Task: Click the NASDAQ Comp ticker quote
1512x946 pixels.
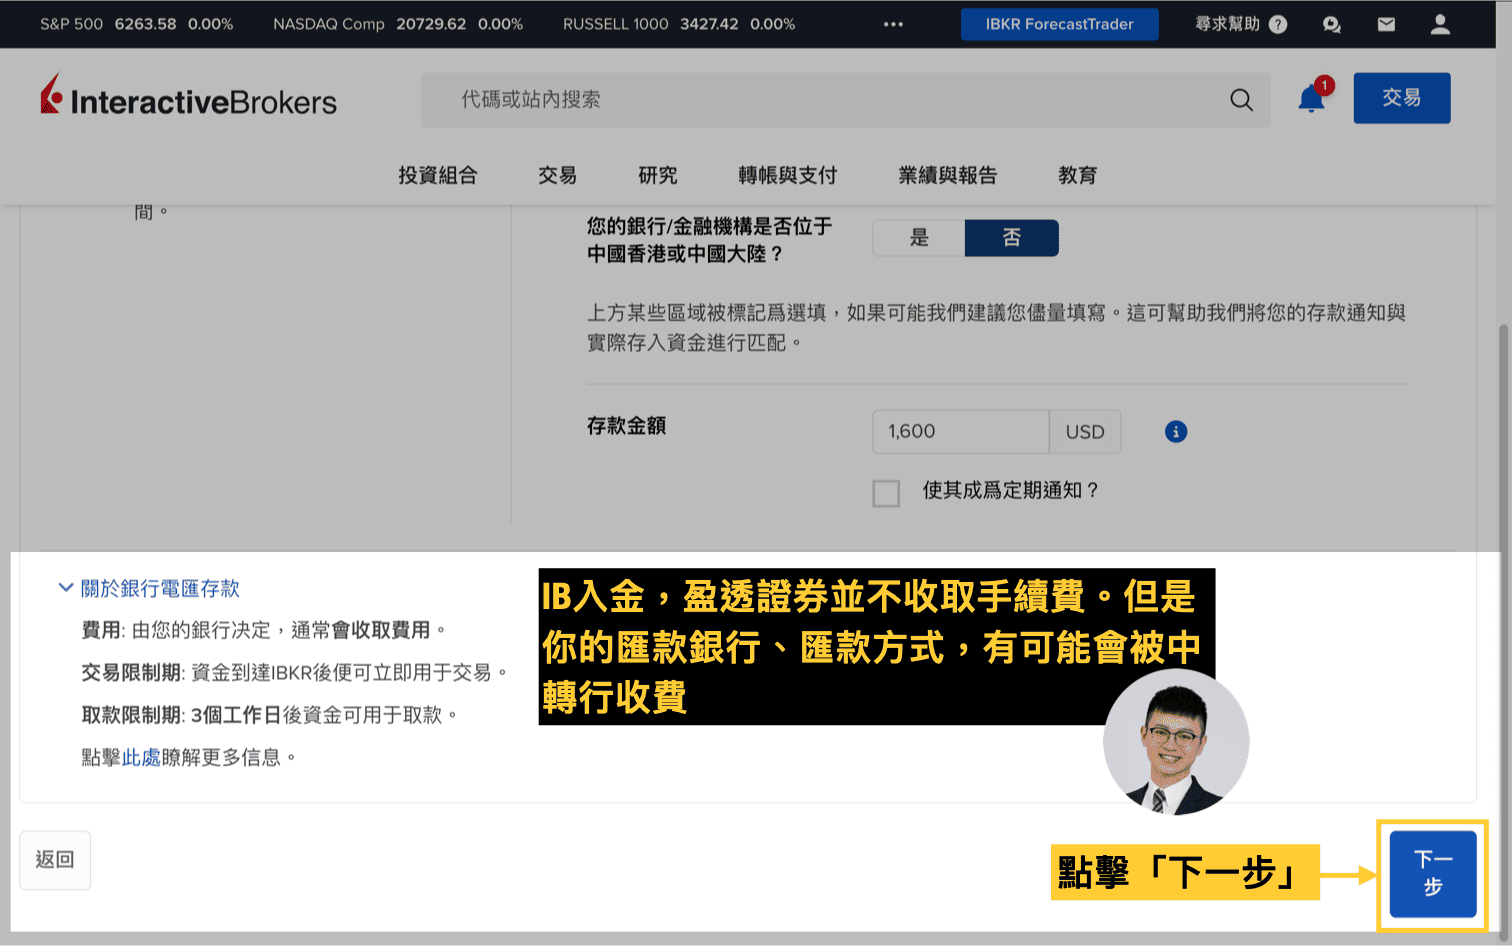Action: click(x=398, y=24)
